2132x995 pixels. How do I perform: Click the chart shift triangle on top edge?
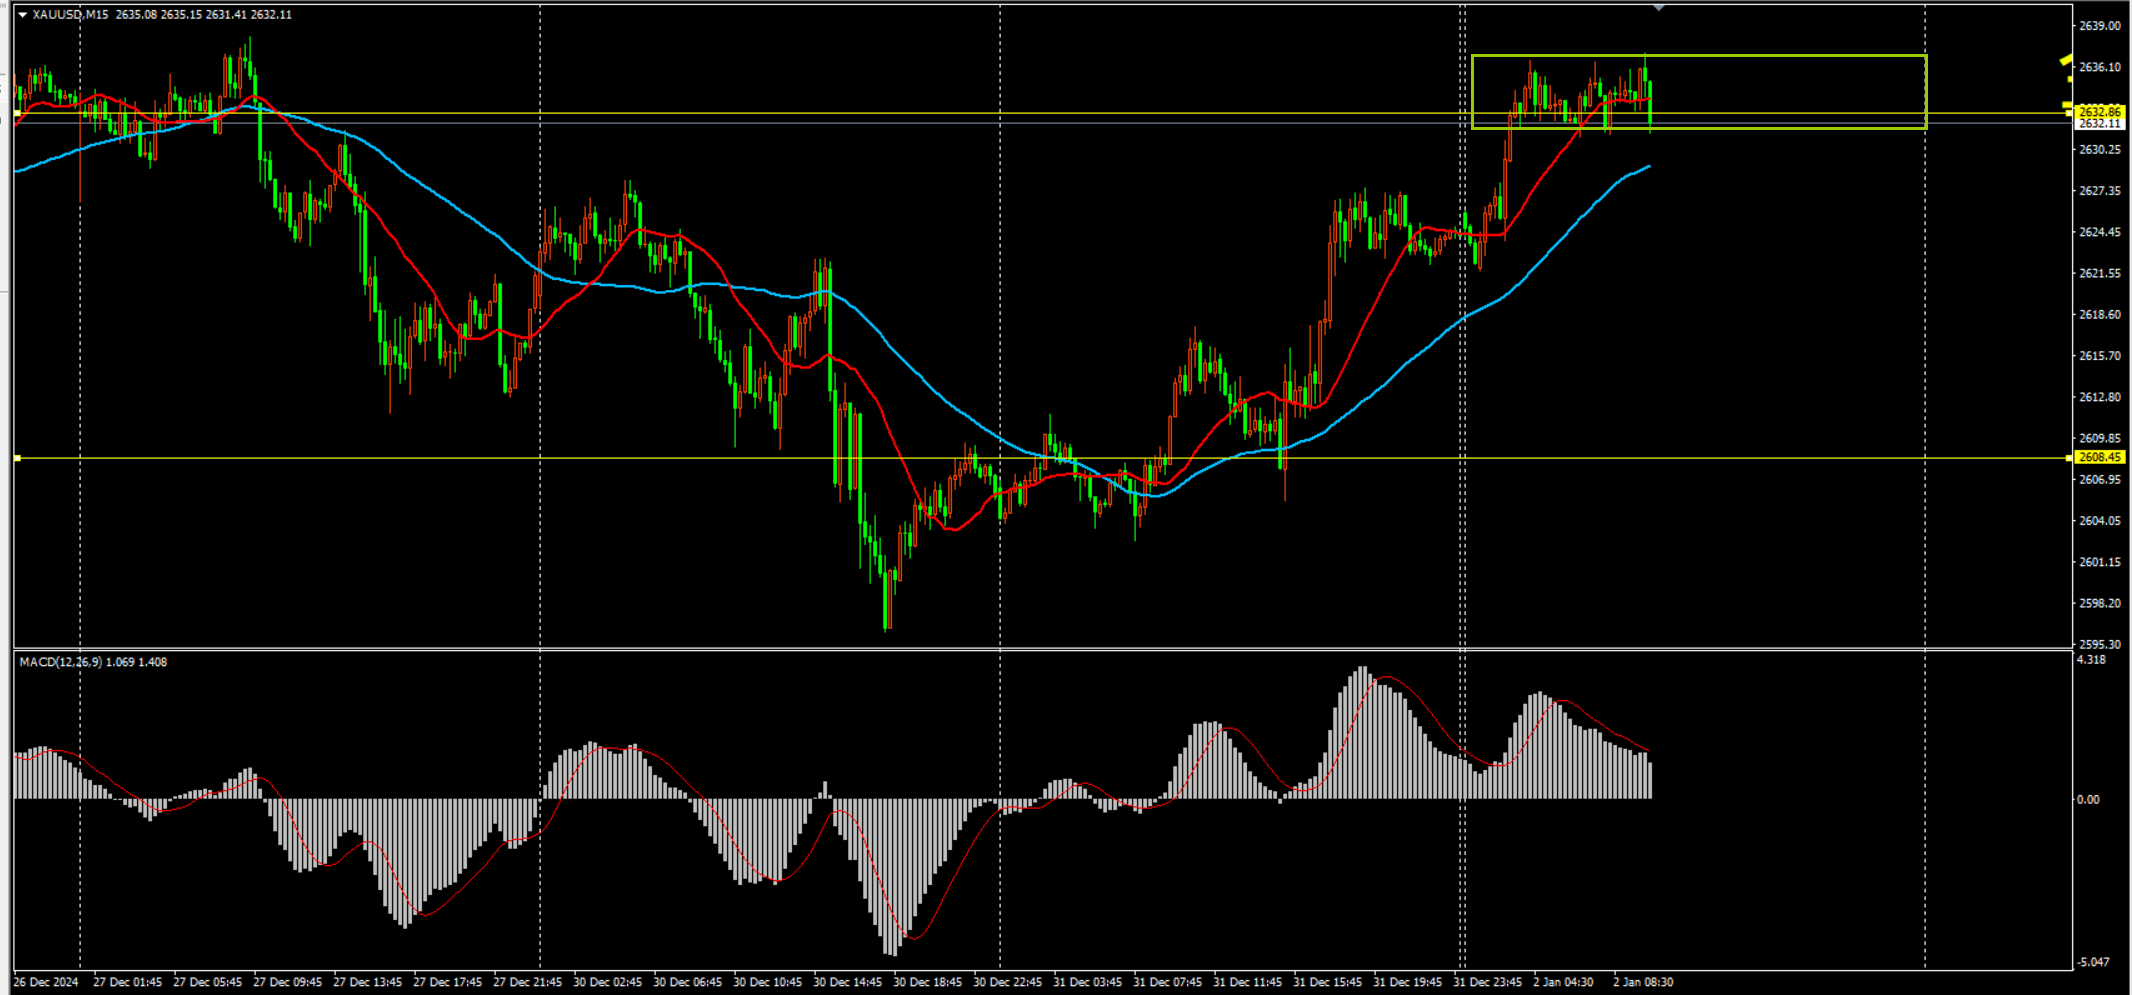pyautogui.click(x=1659, y=8)
